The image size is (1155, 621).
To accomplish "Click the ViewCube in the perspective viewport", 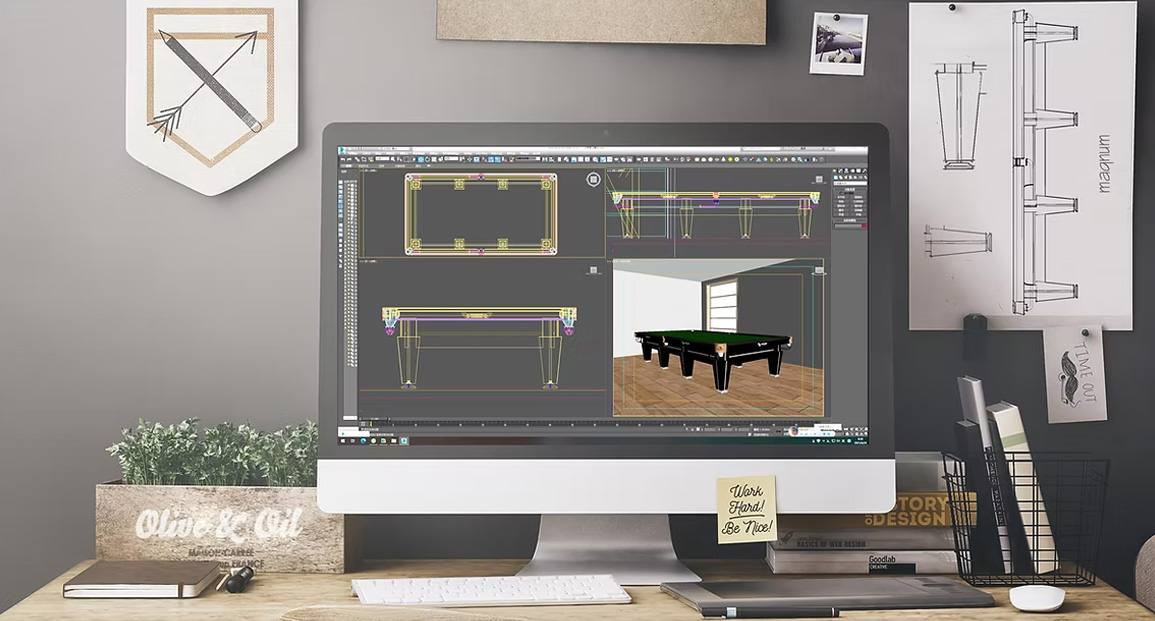I will (818, 270).
